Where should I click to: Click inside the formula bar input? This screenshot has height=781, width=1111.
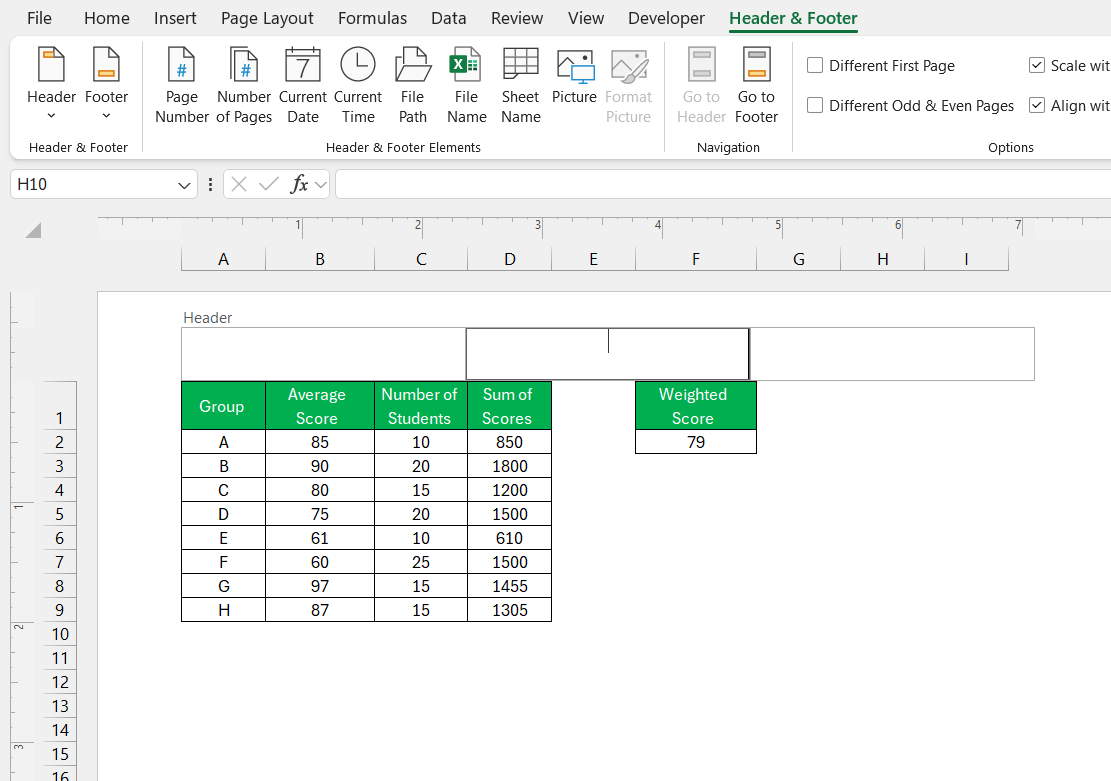coord(723,184)
